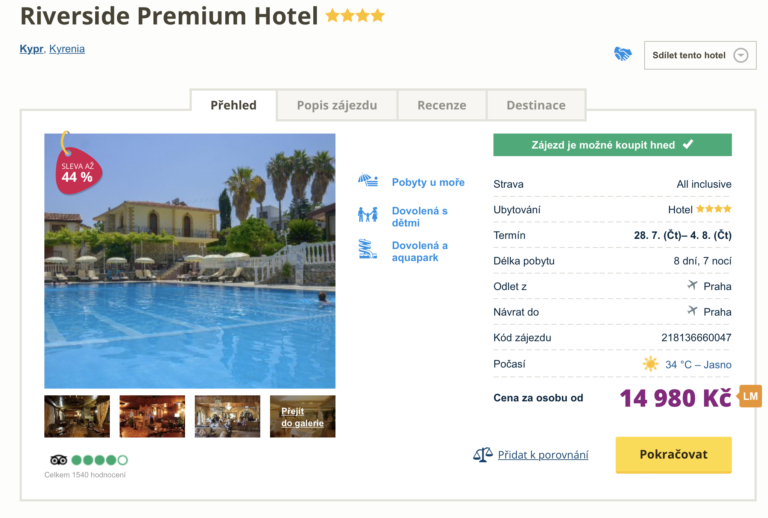The height and width of the screenshot is (518, 768).
Task: Click the family icon for Dovolená s dětmi
Action: click(x=368, y=215)
